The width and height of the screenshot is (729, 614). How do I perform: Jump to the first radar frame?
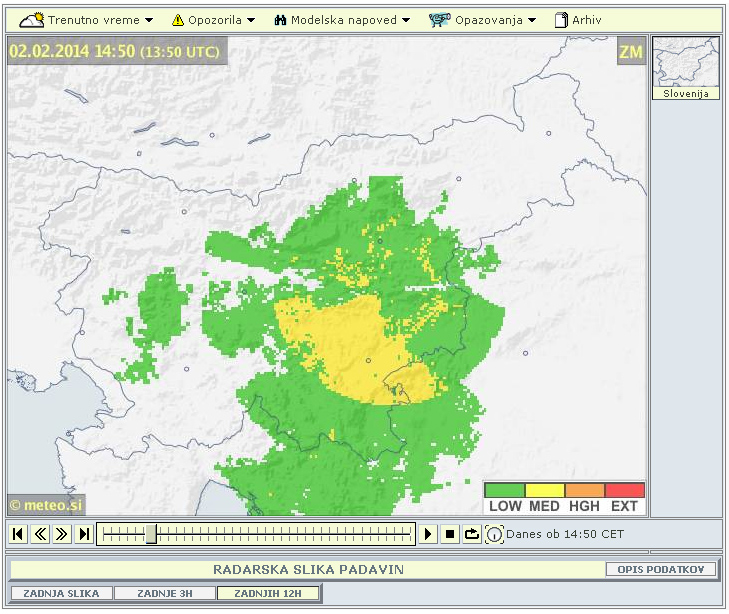pyautogui.click(x=18, y=534)
